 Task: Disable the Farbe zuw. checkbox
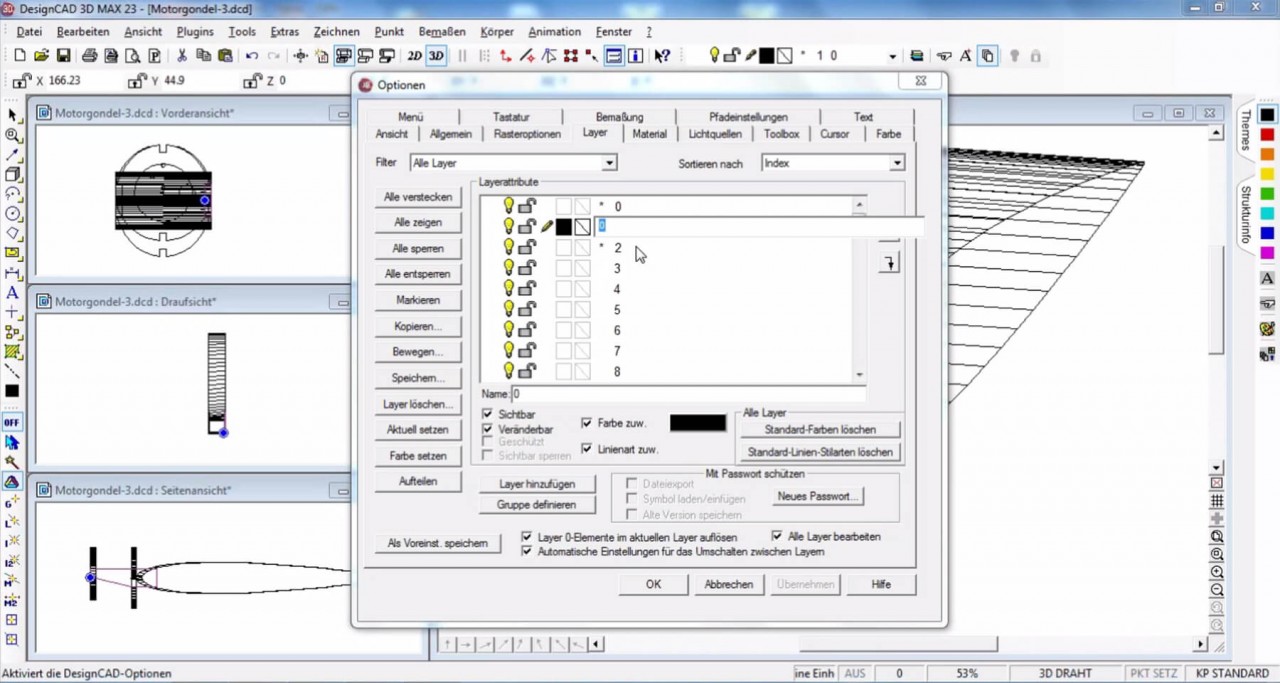point(587,422)
